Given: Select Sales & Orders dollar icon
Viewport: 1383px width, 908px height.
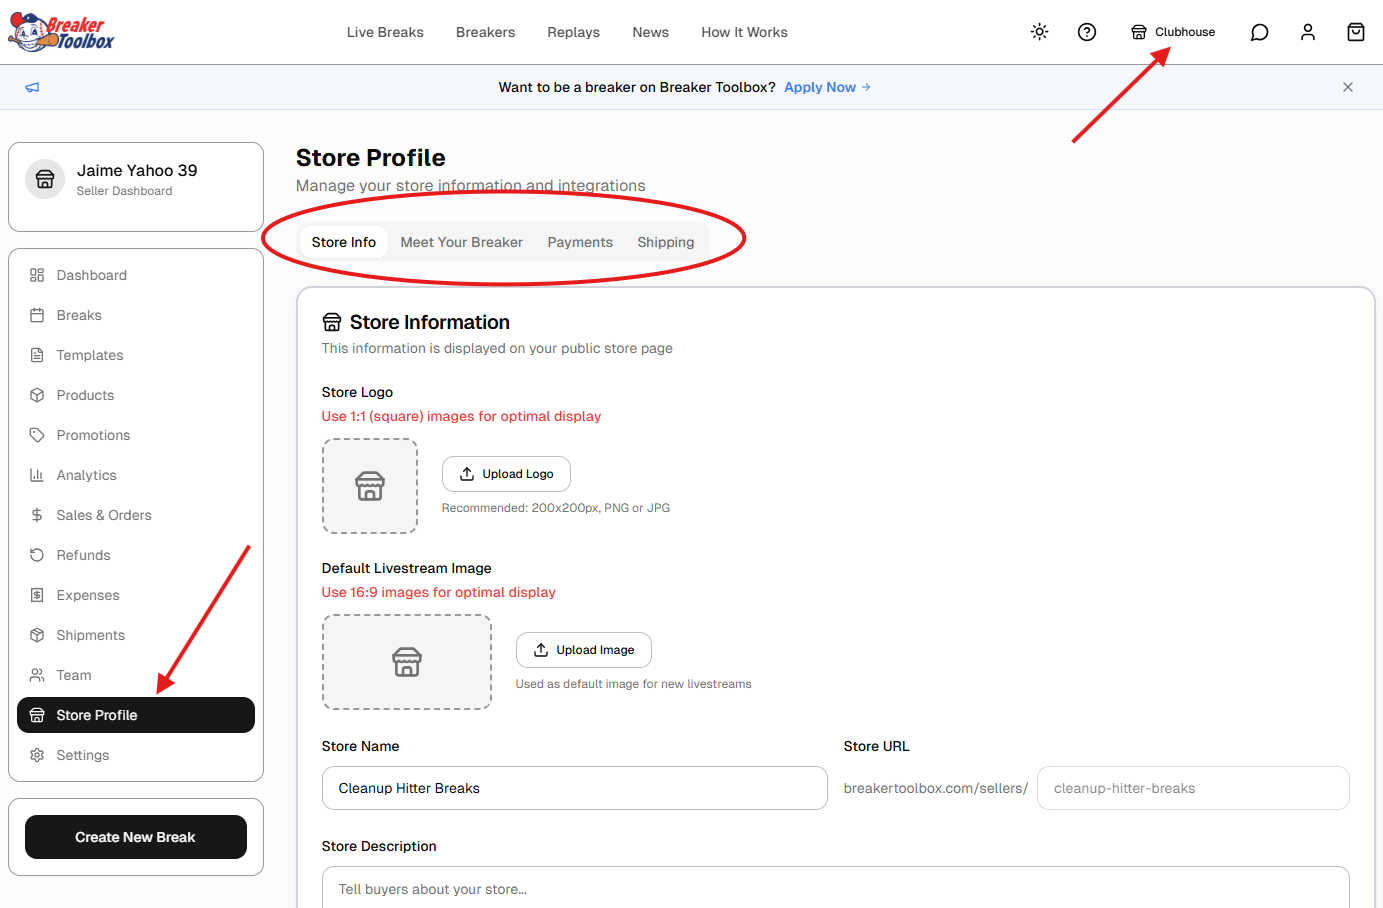Looking at the screenshot, I should [x=37, y=515].
